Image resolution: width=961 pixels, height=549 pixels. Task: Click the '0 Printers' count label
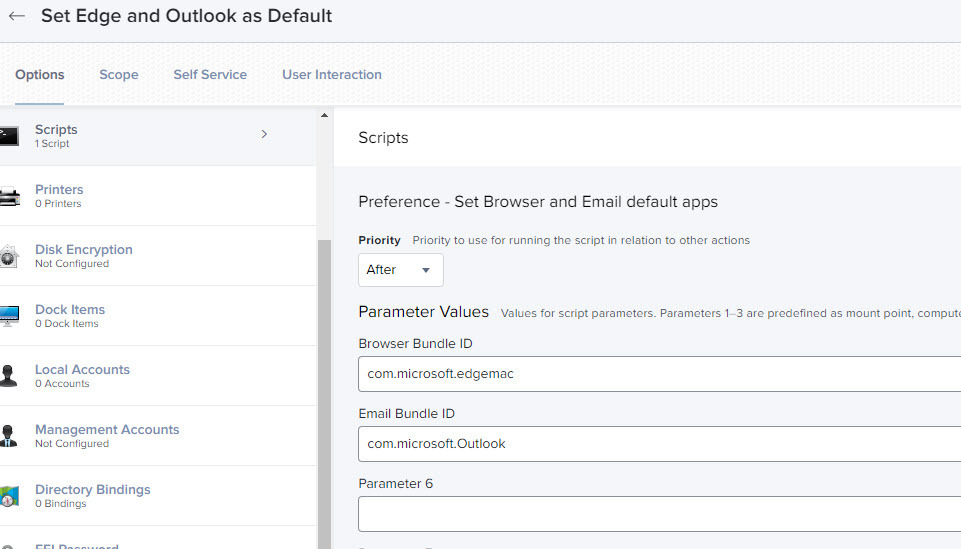(58, 204)
